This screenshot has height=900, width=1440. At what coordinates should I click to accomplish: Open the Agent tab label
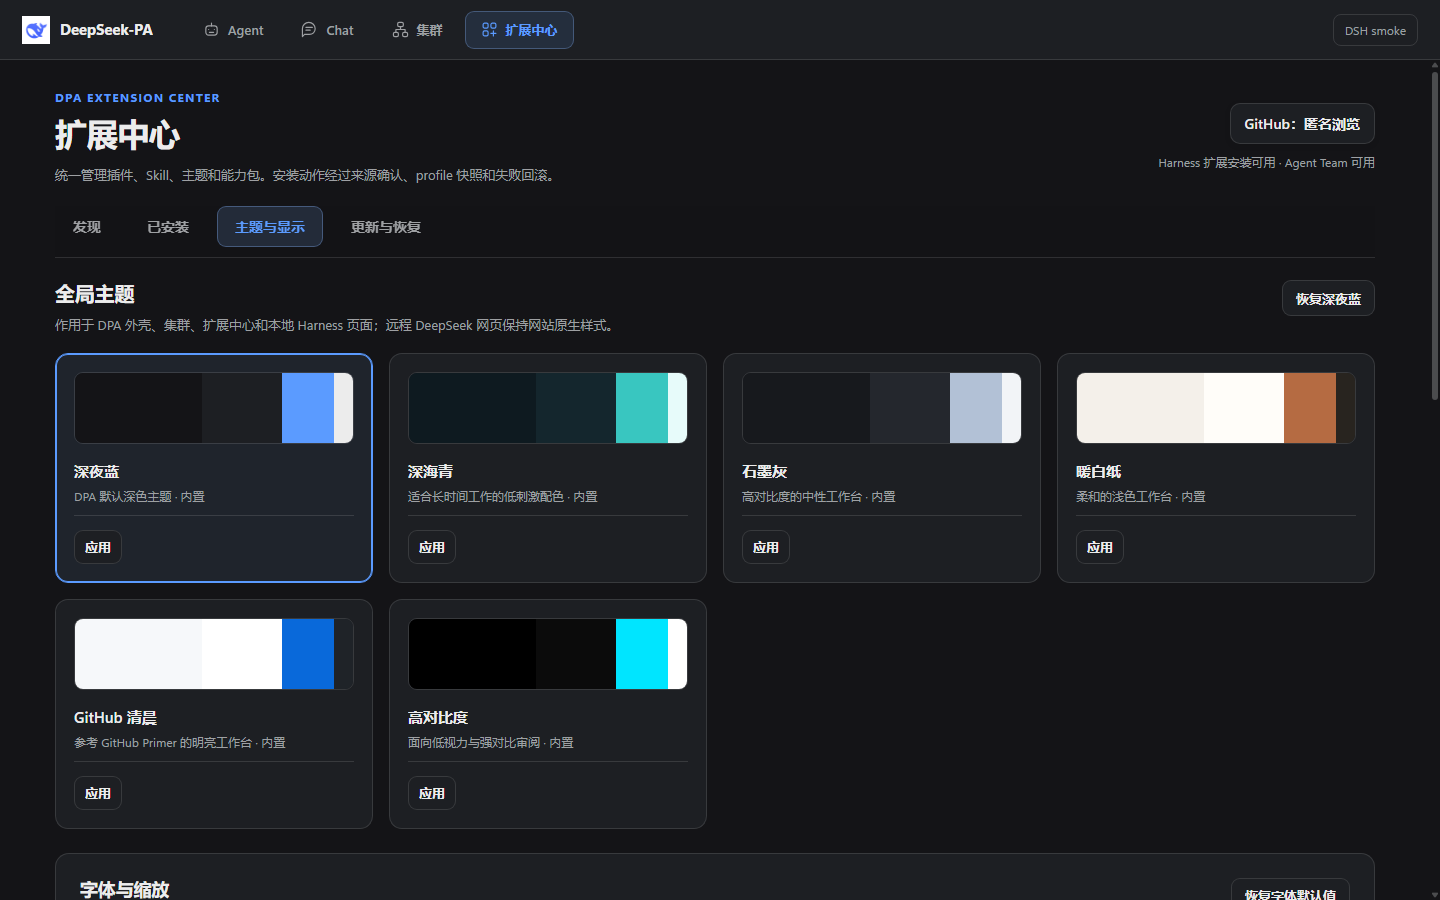pos(245,30)
